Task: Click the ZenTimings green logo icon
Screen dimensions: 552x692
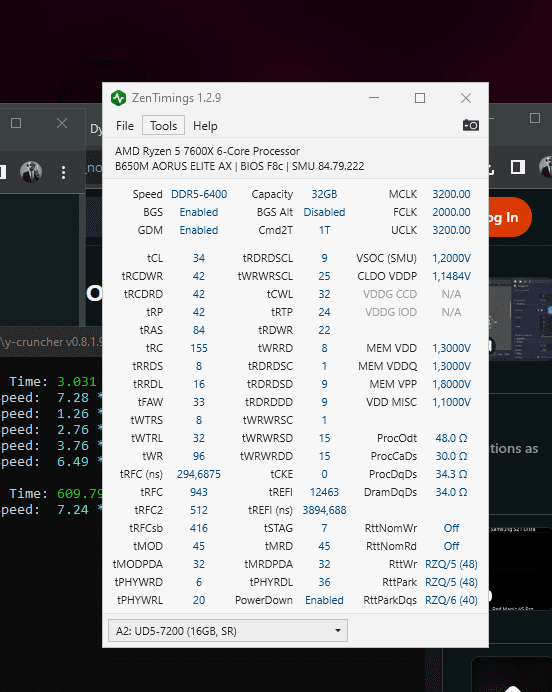Action: tap(119, 98)
